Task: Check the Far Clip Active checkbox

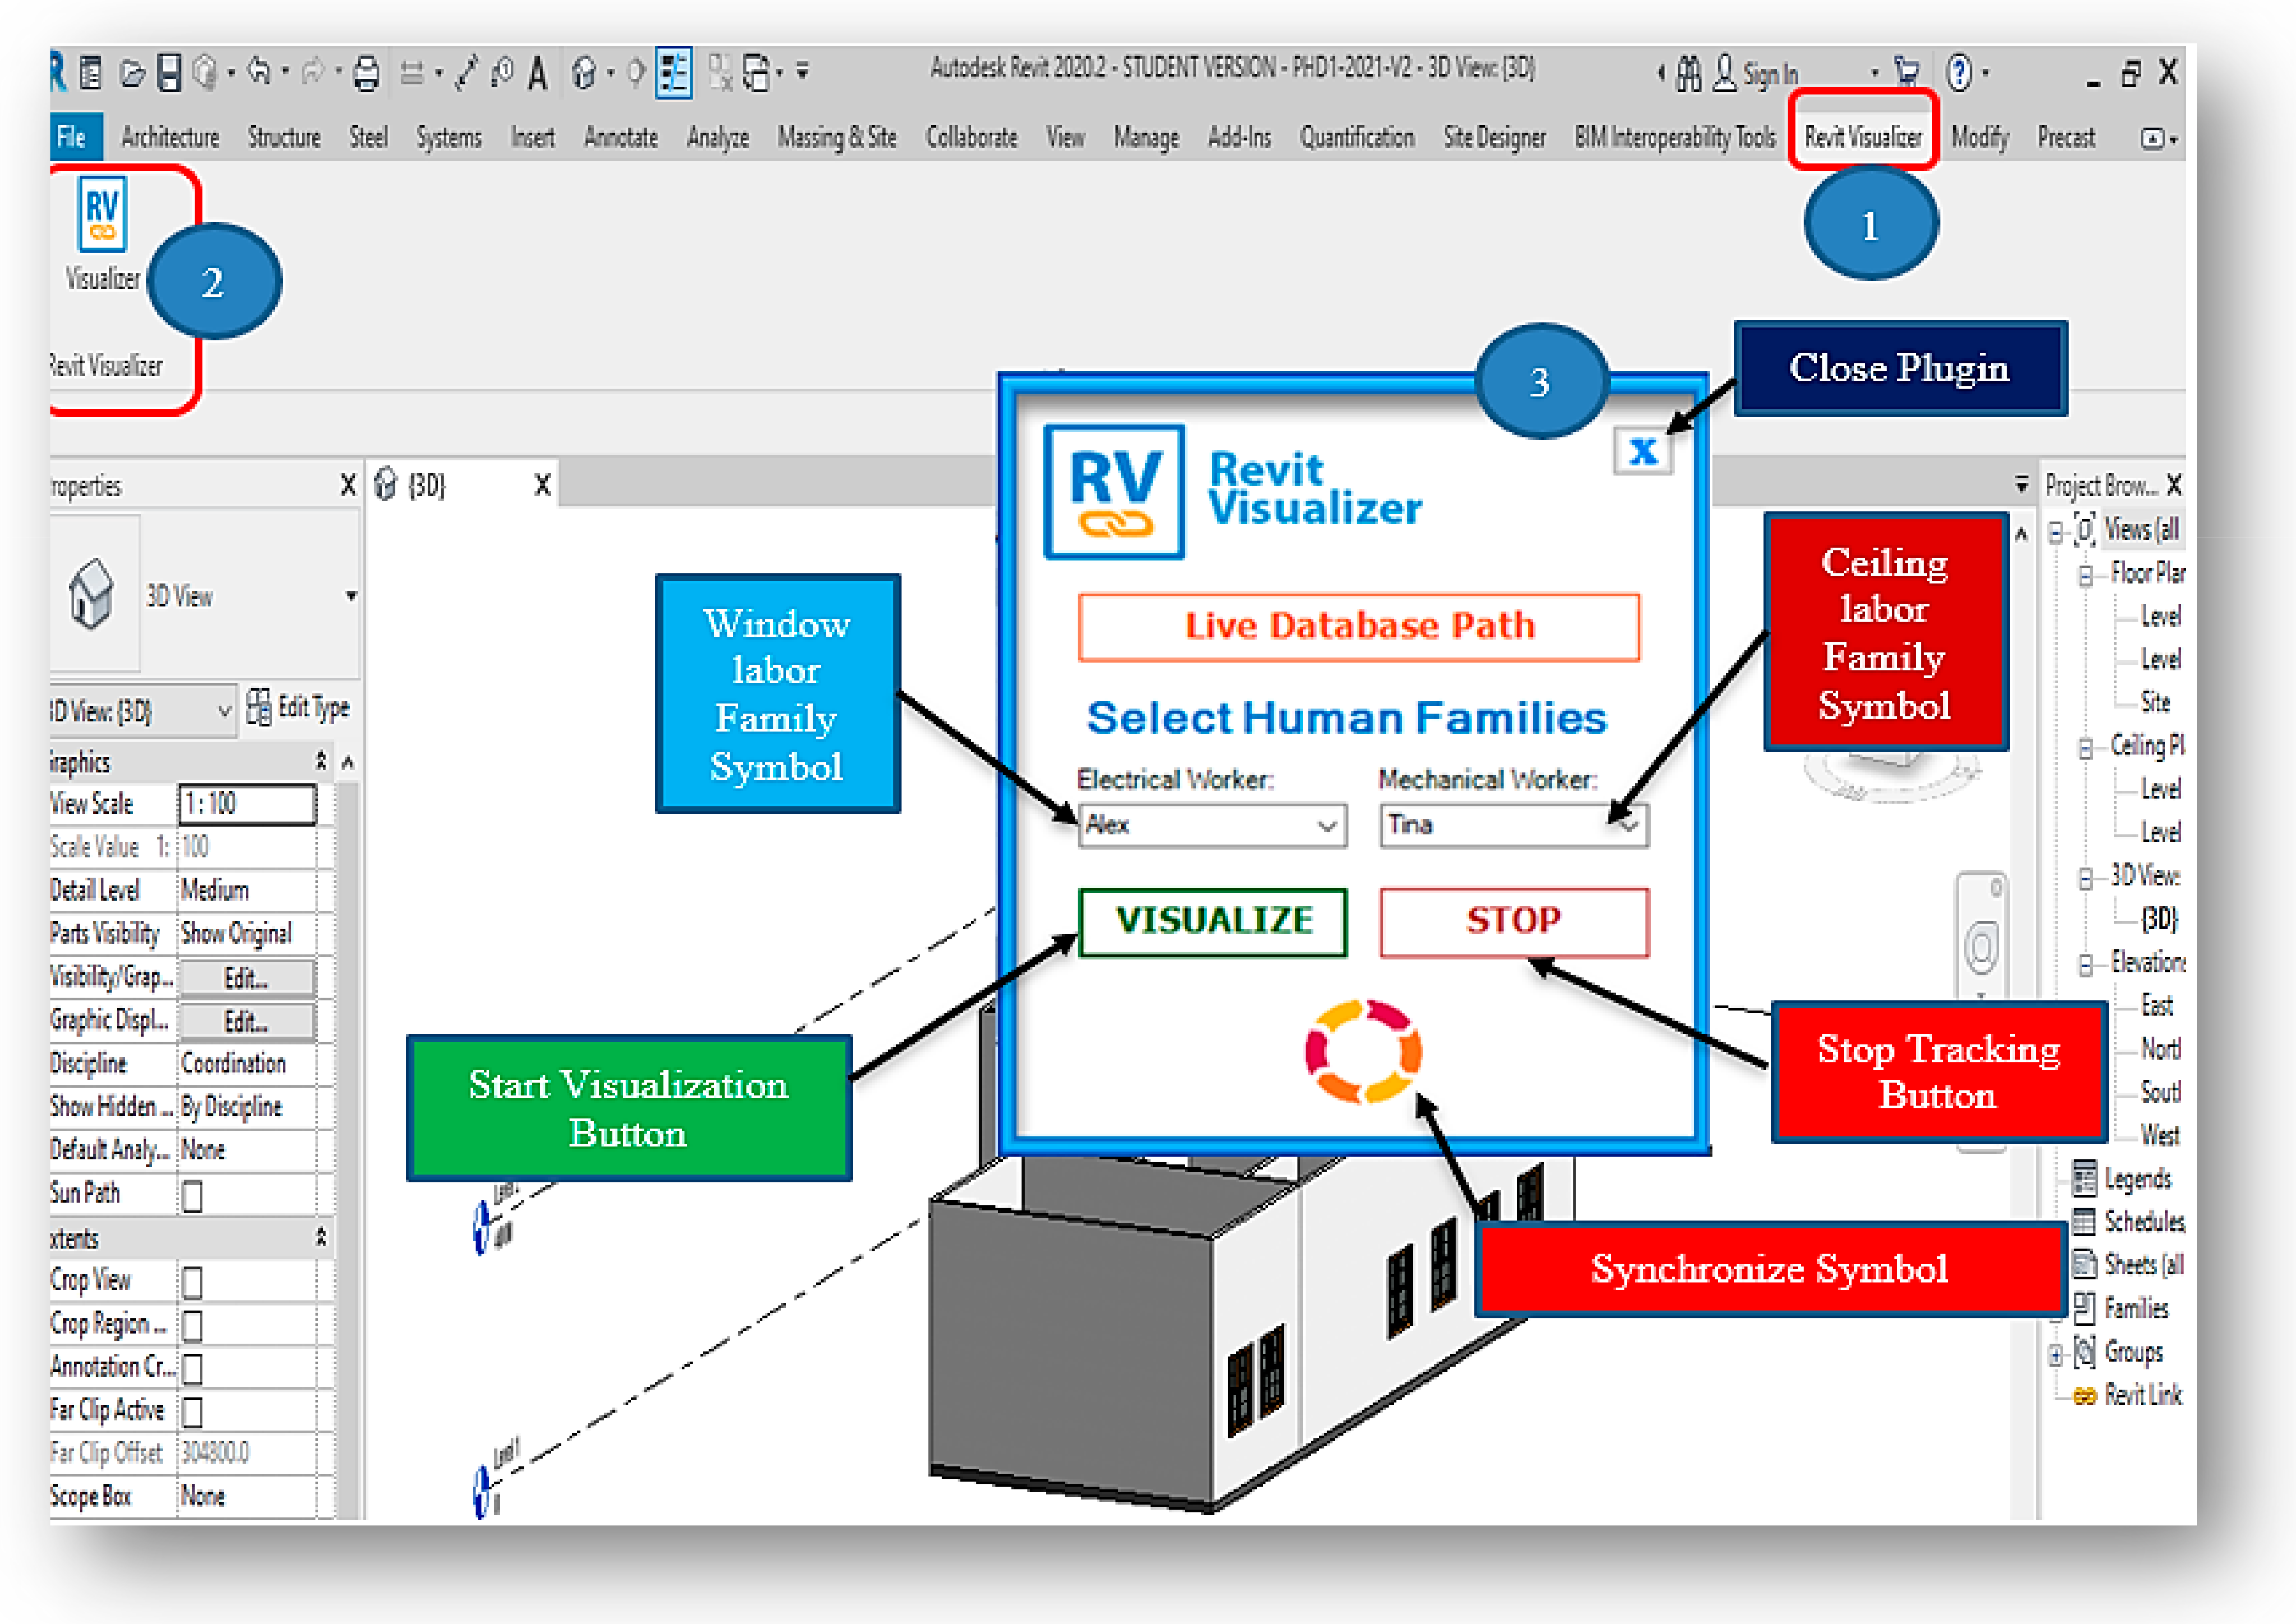Action: pos(192,1412)
